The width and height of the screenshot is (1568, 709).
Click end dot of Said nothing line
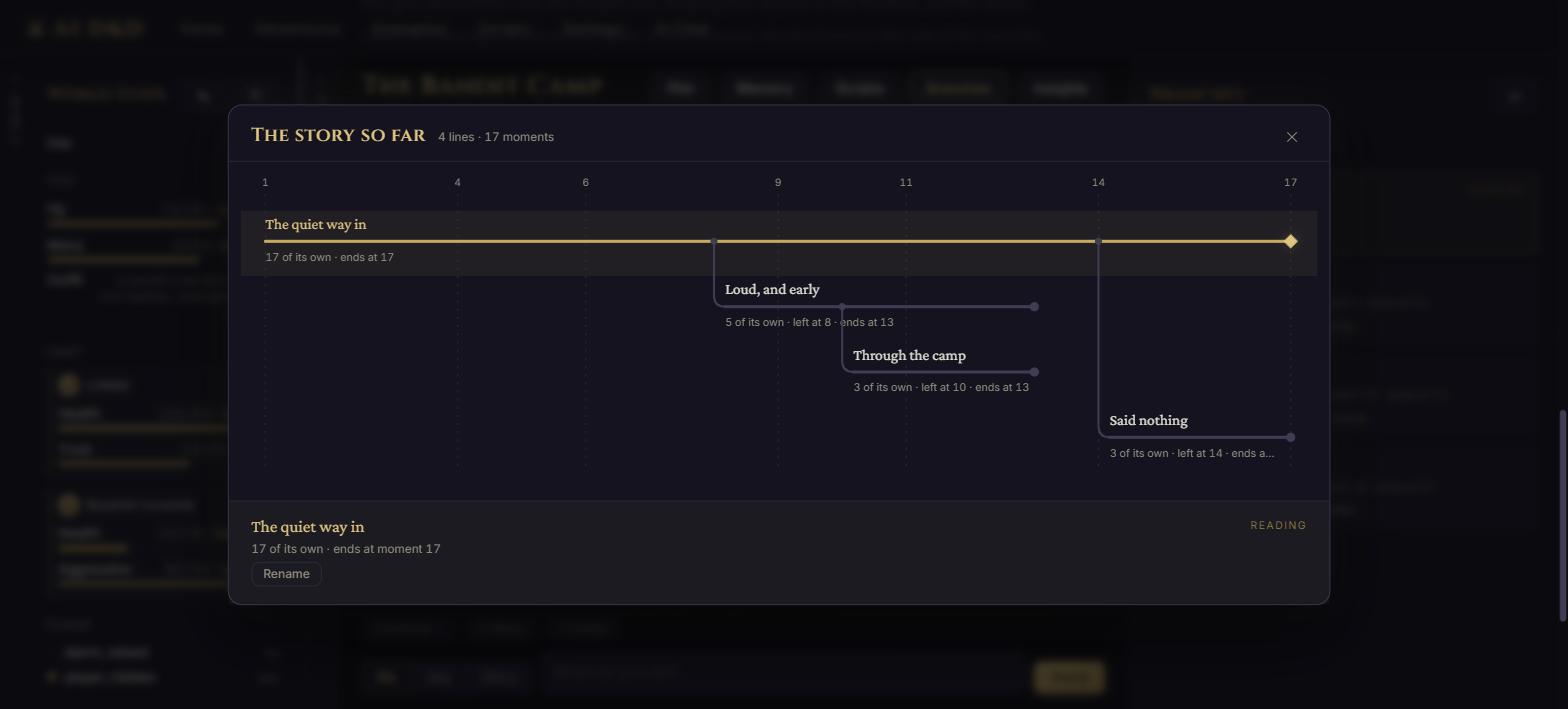click(x=1290, y=437)
